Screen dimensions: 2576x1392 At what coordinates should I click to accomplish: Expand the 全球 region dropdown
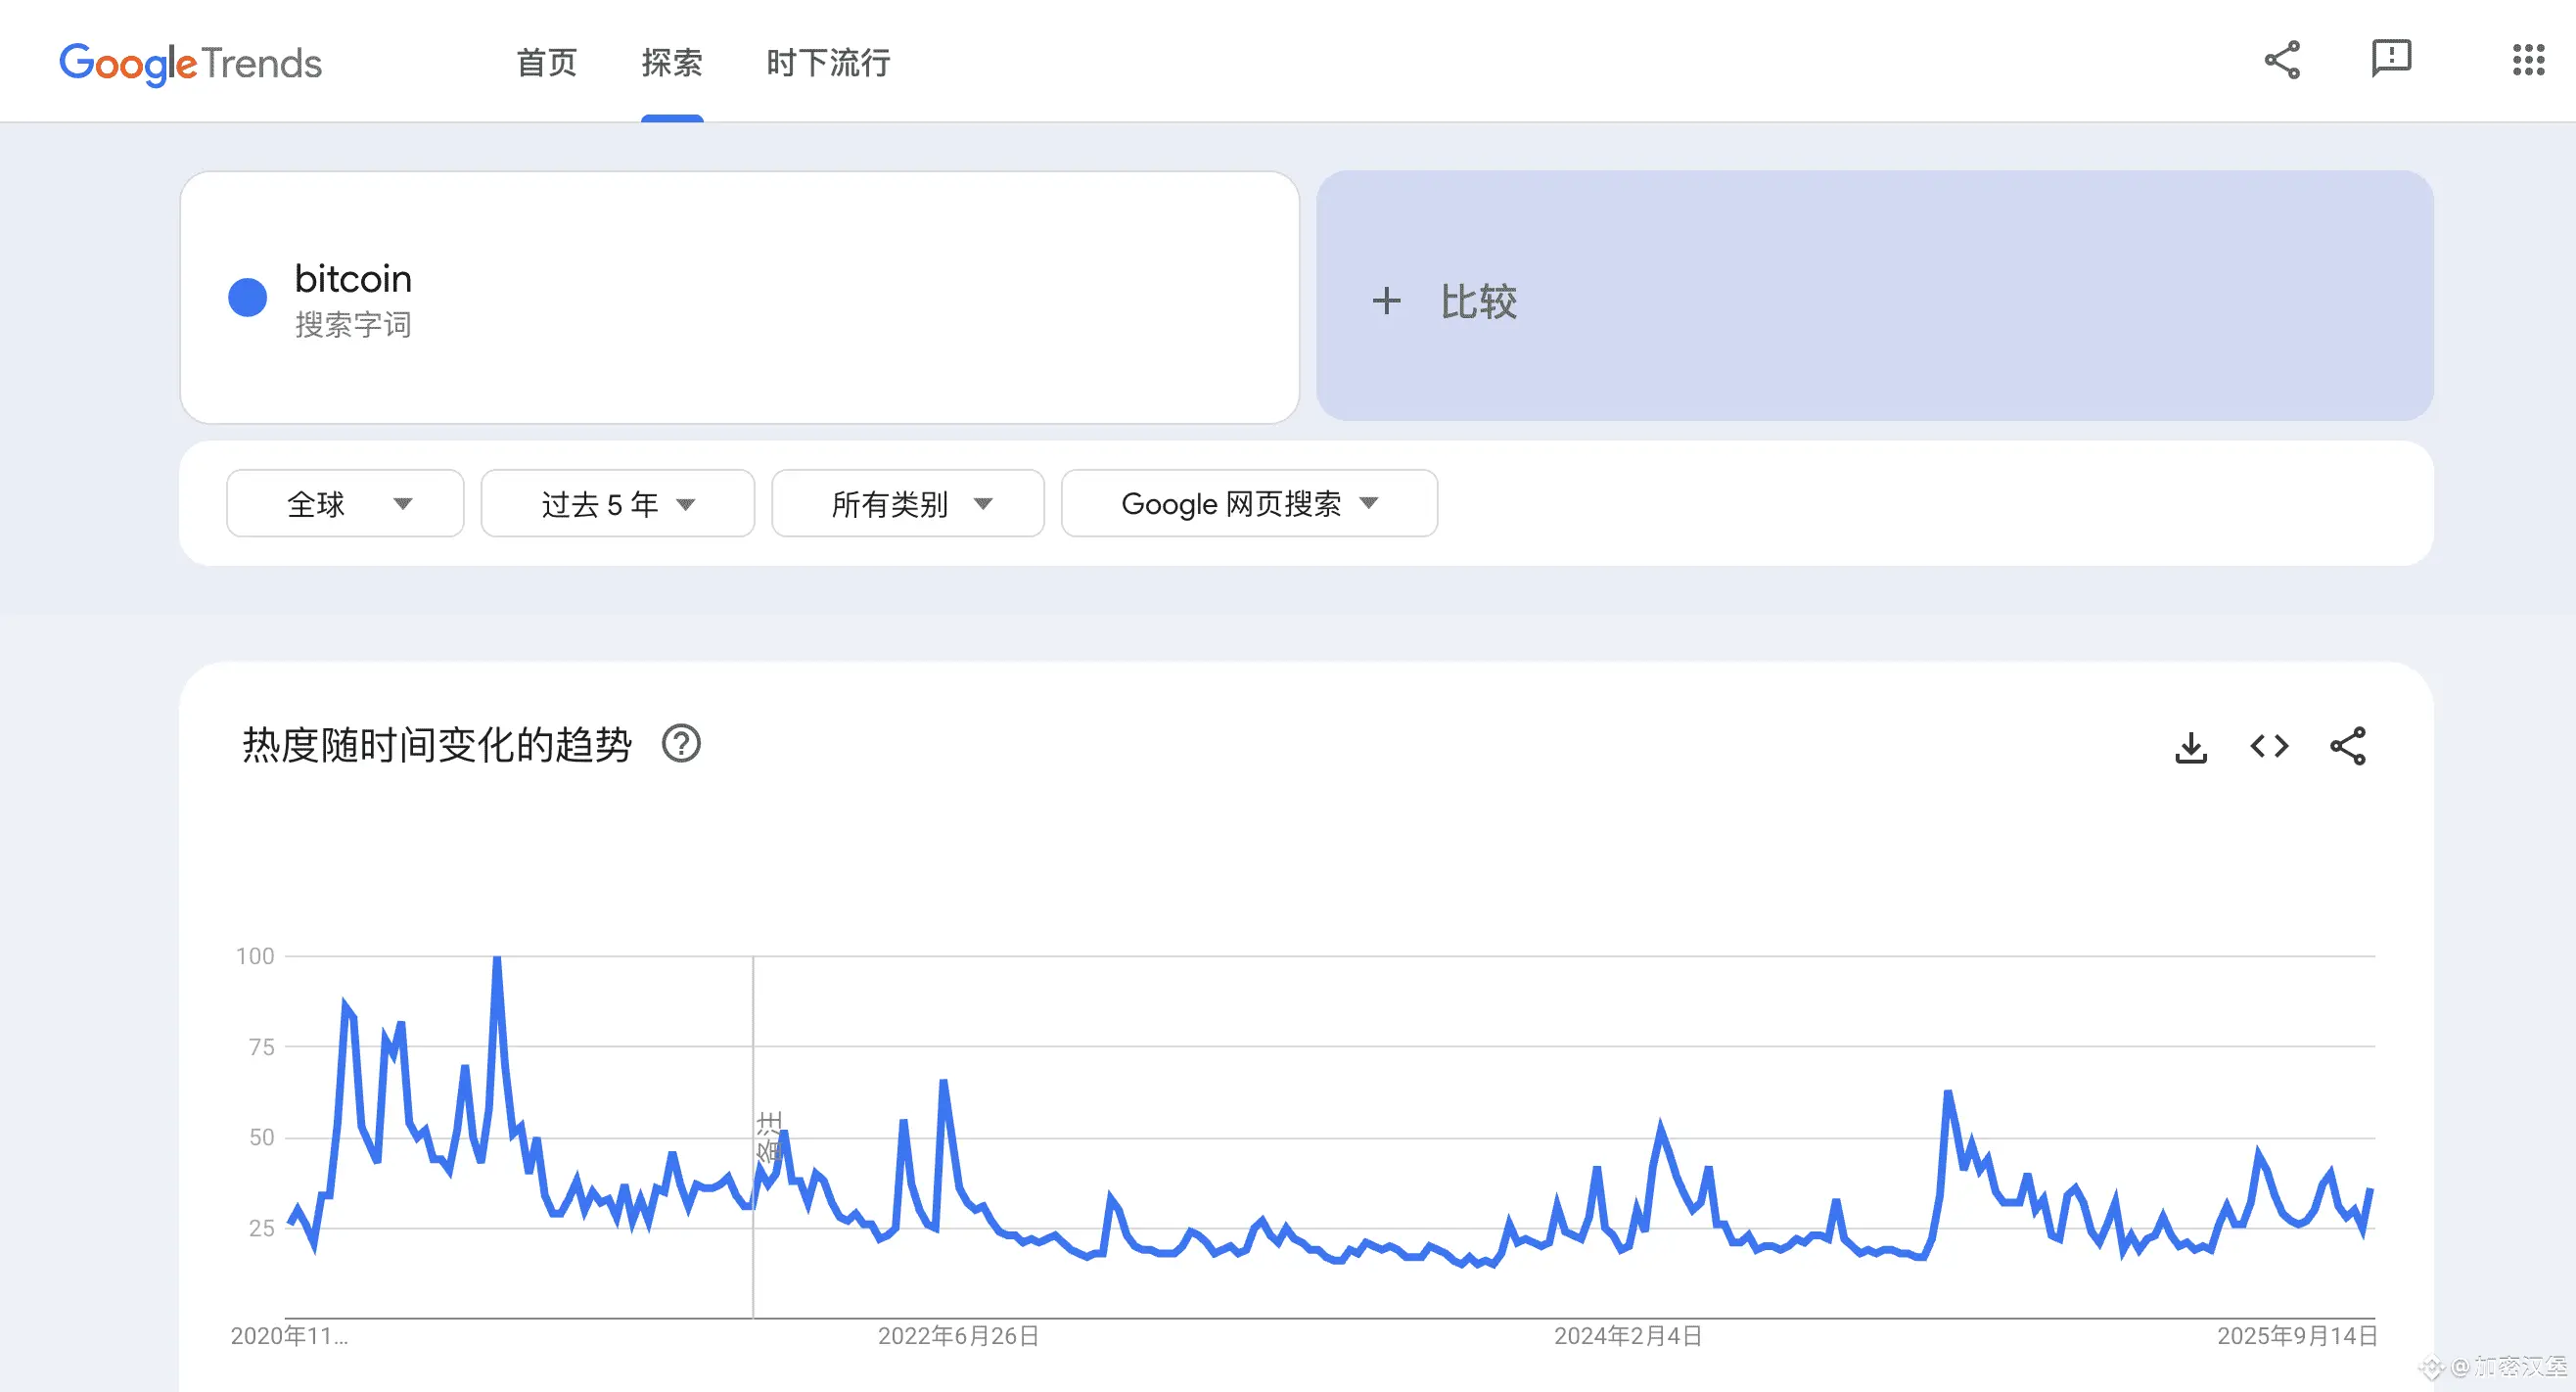point(345,504)
